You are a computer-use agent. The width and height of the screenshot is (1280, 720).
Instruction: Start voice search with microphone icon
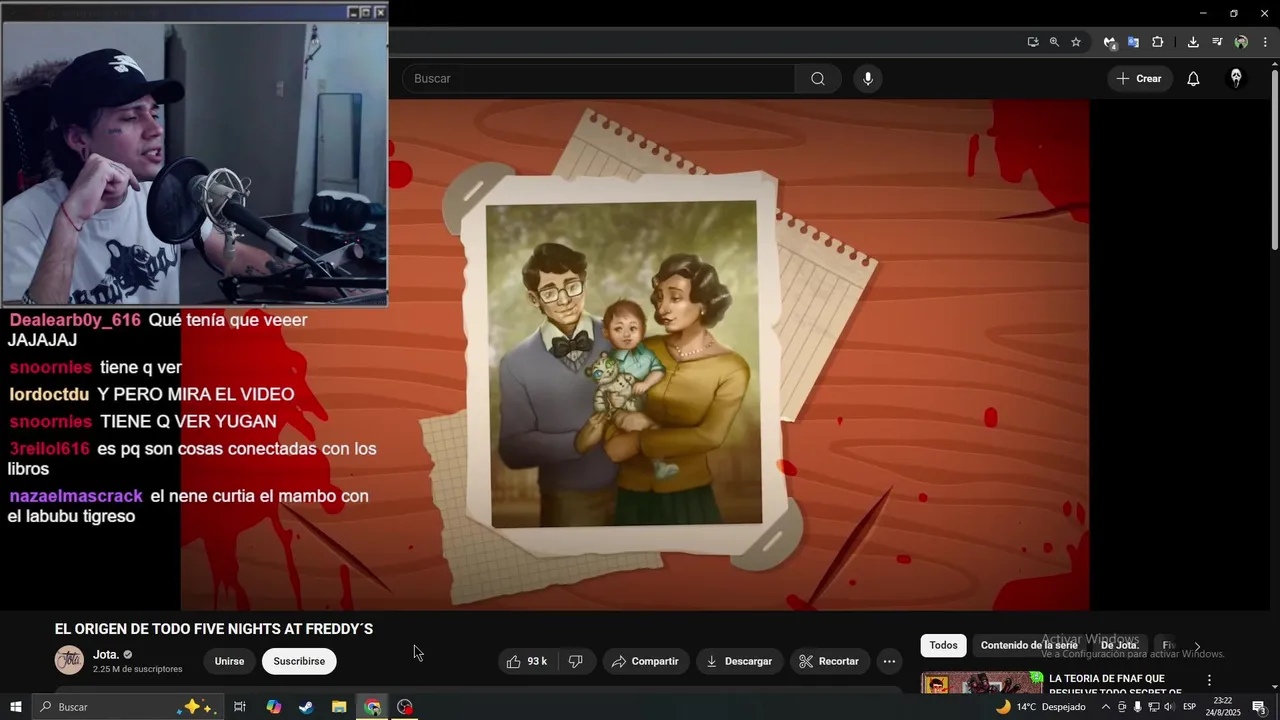[x=868, y=79]
